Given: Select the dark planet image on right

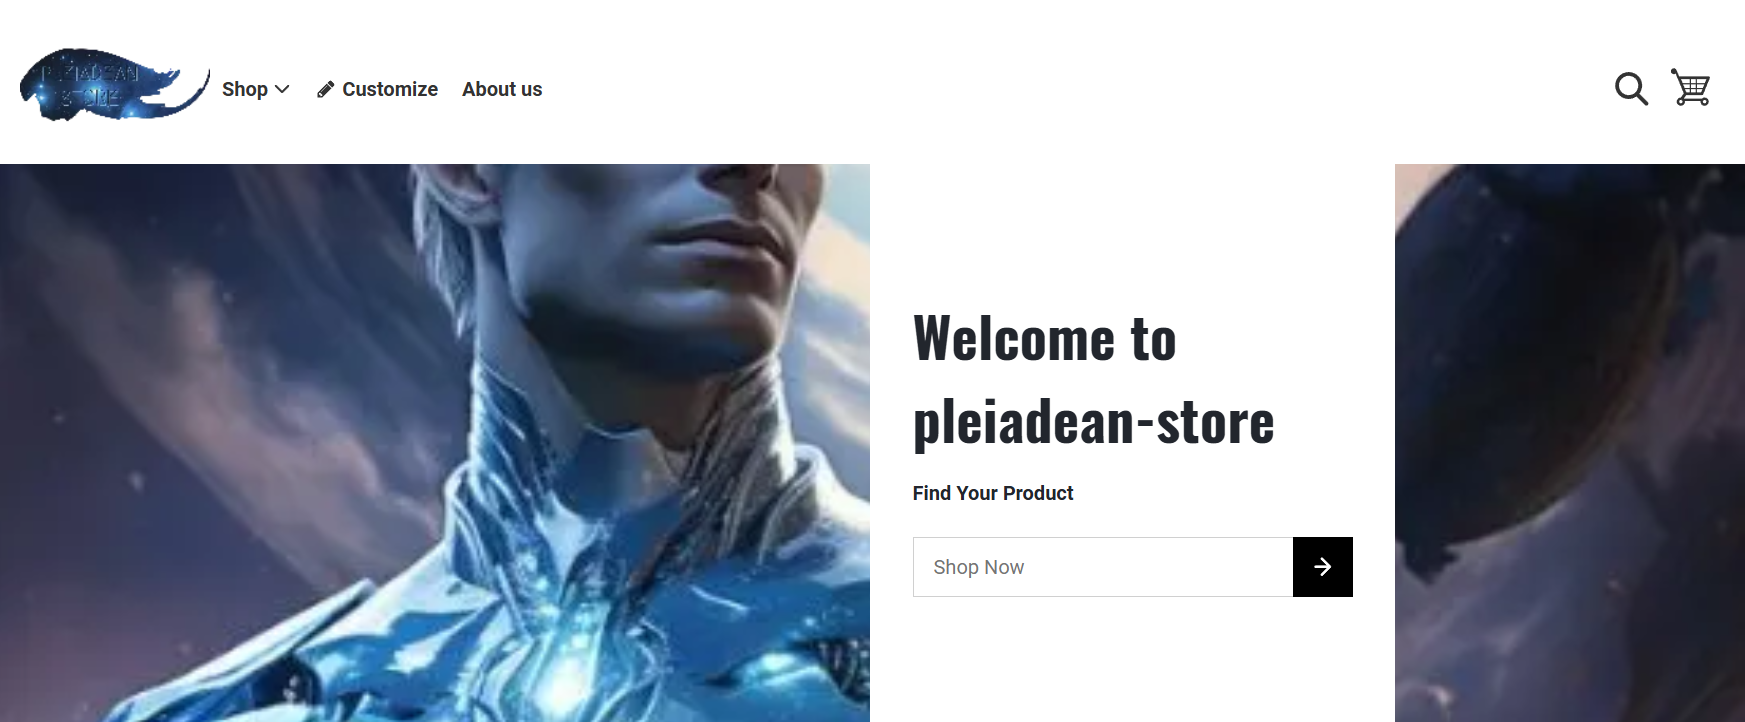Looking at the screenshot, I should [x=1570, y=443].
